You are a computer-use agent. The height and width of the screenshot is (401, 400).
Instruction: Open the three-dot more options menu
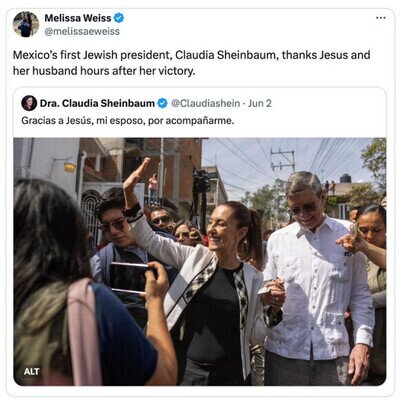click(381, 18)
